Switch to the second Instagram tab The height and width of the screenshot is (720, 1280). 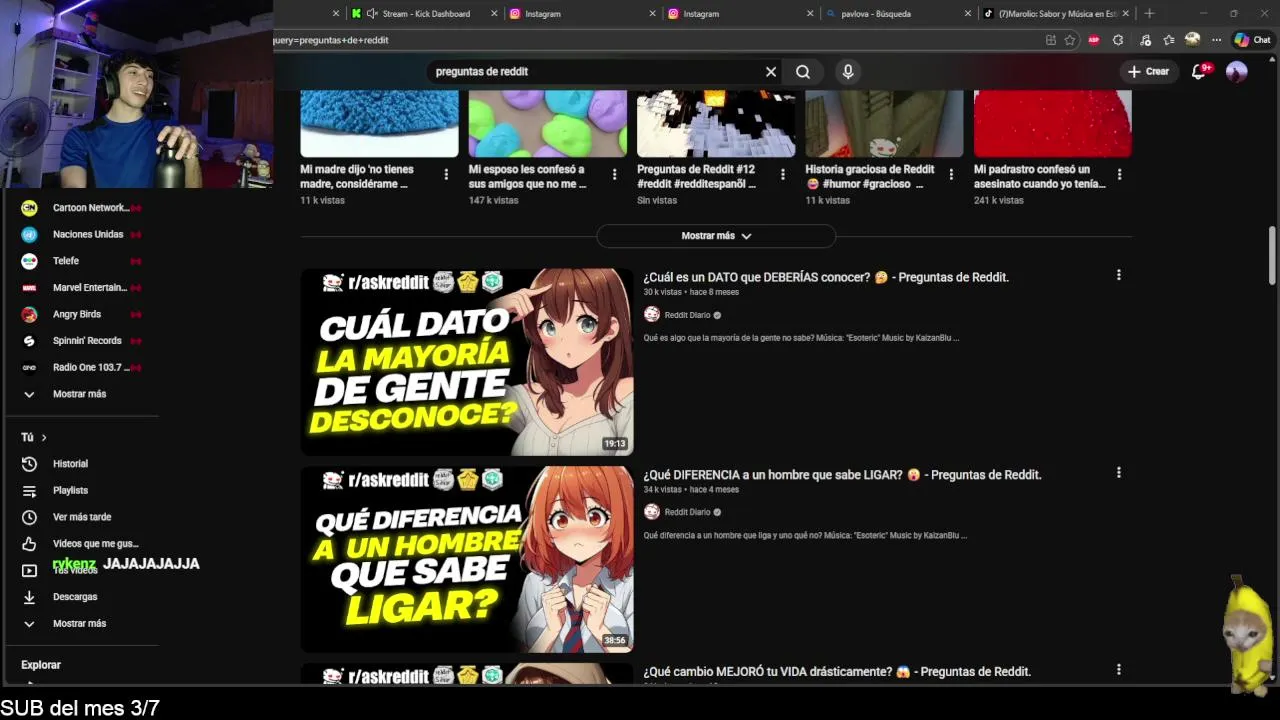[x=740, y=14]
